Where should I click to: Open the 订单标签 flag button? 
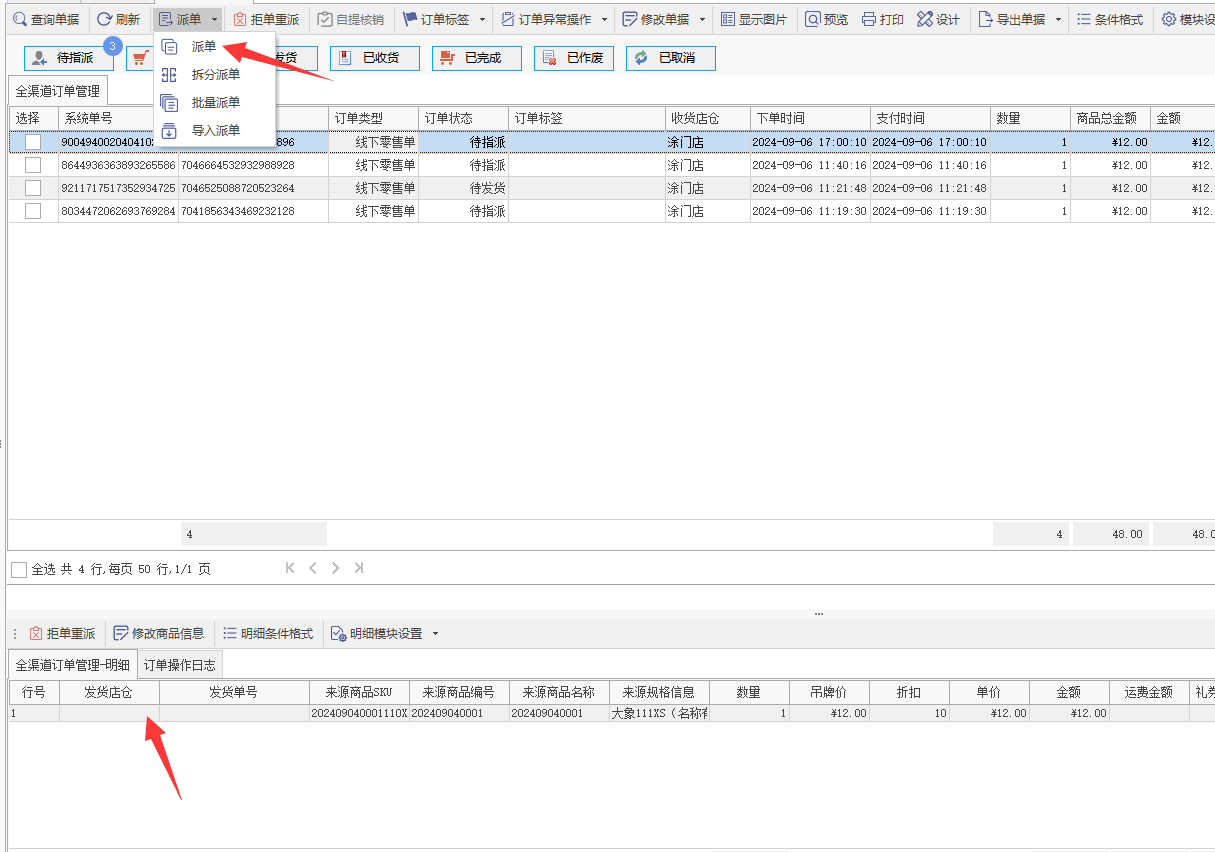coord(435,19)
